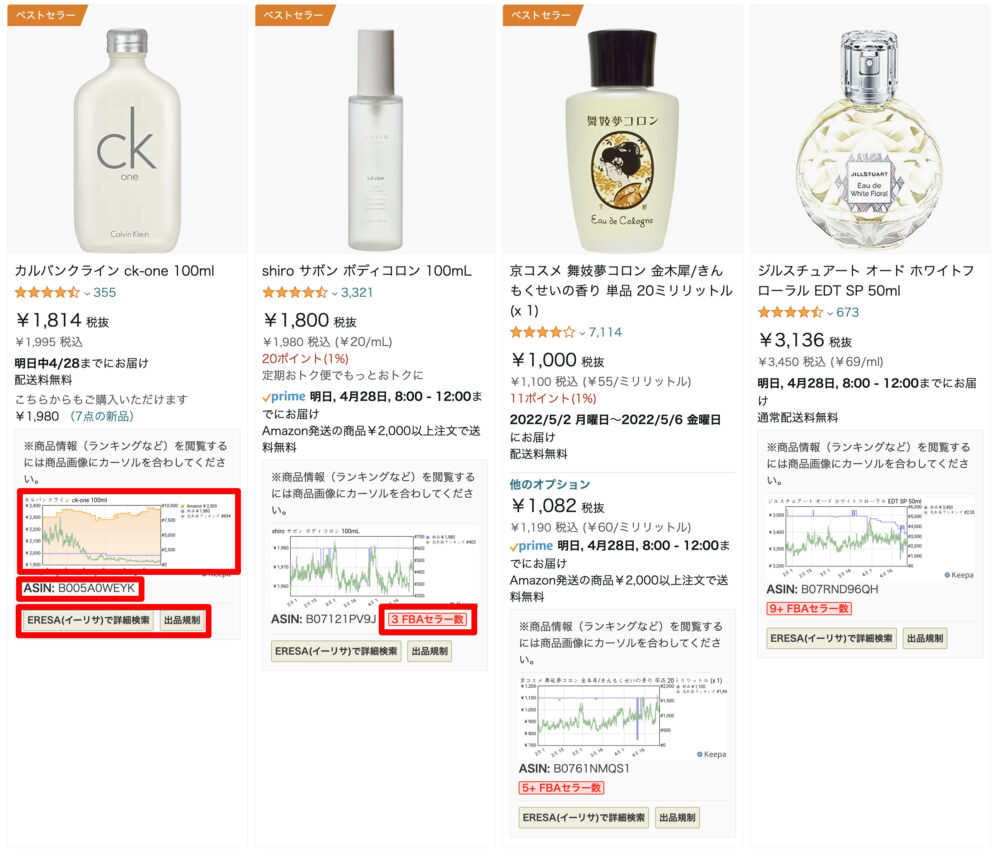Click 出品規制 button under ck-one ASIN
The height and width of the screenshot is (857, 1000).
(x=182, y=620)
